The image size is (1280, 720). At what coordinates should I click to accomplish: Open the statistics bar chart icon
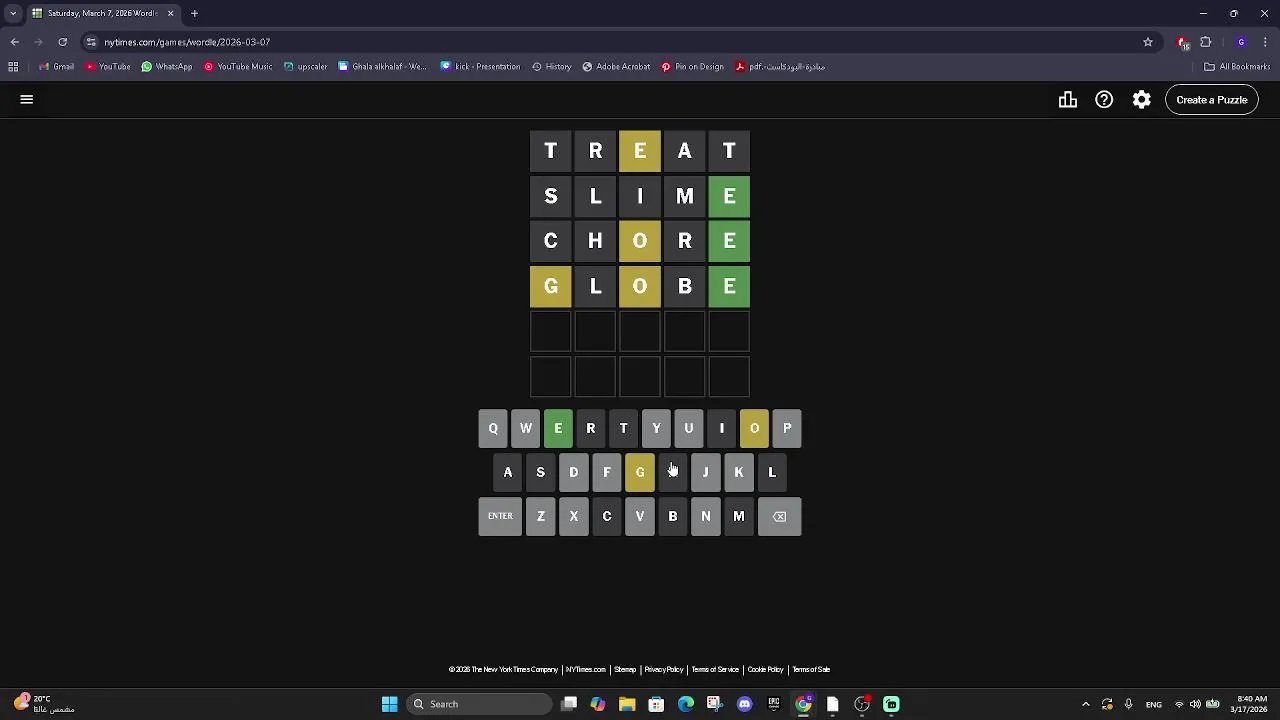[x=1068, y=100]
